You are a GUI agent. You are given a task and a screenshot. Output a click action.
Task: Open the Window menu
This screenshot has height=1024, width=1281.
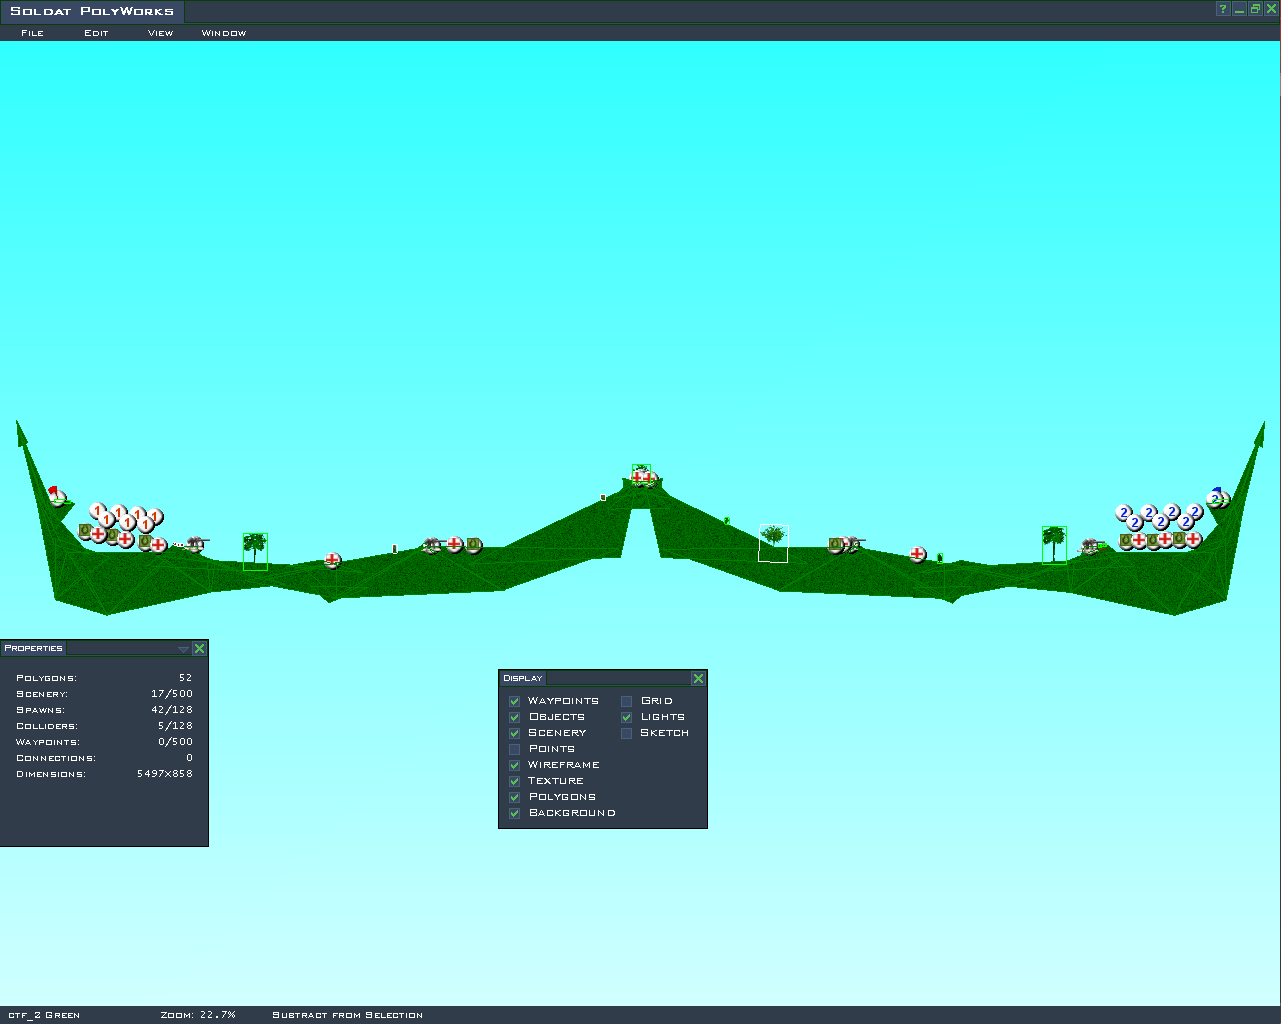[x=223, y=33]
